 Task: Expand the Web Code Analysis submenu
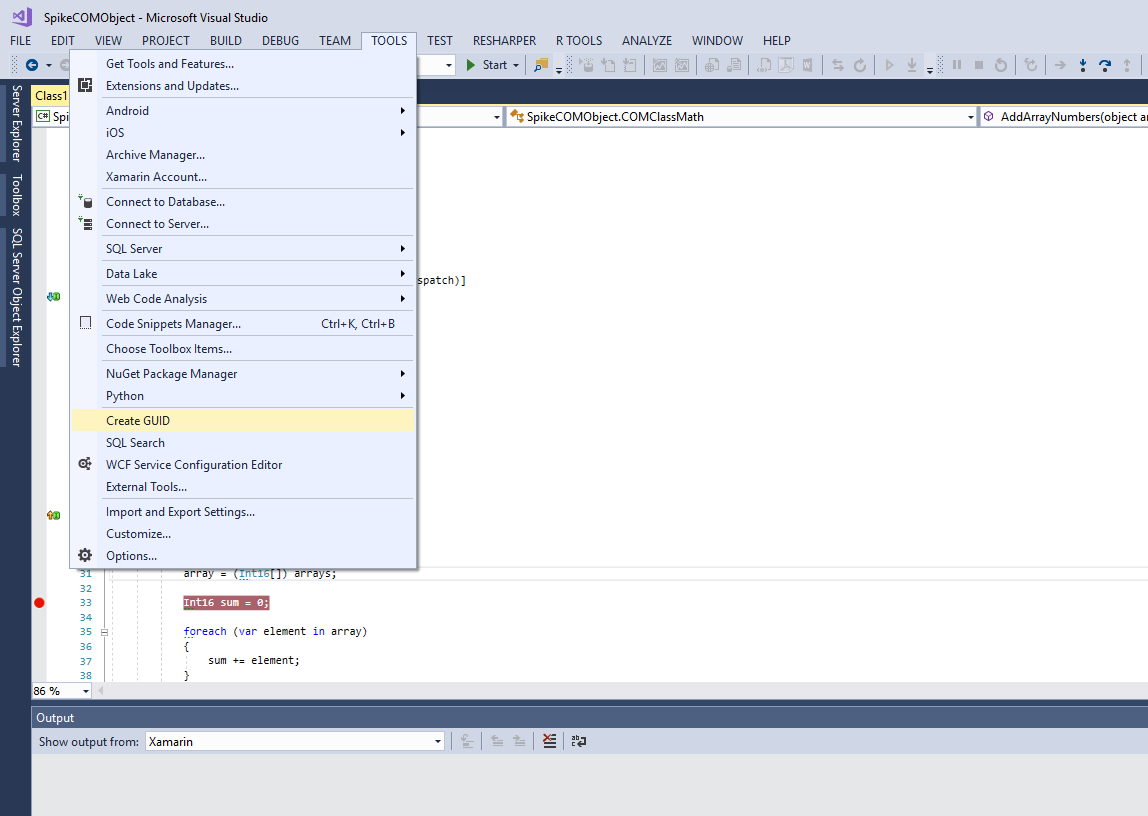[243, 299]
